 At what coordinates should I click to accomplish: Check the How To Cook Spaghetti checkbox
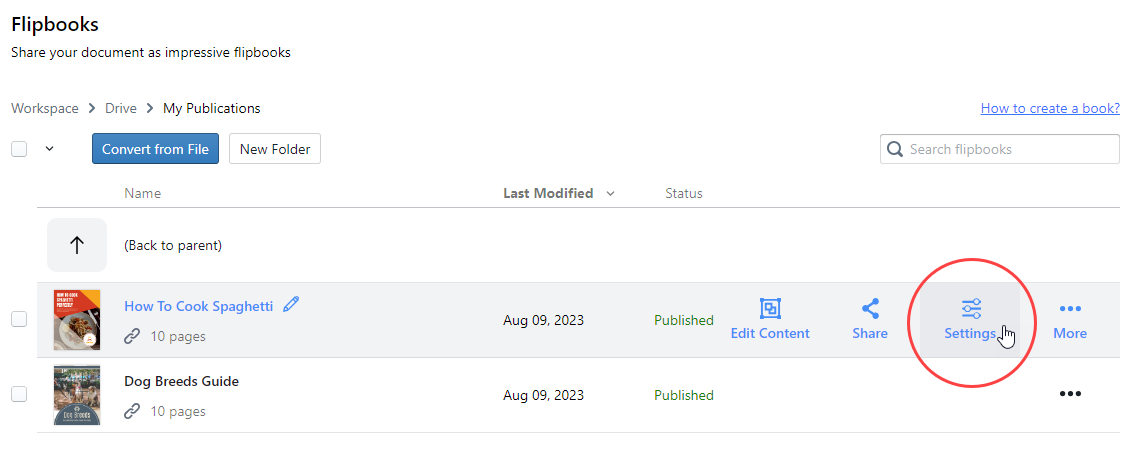click(19, 319)
